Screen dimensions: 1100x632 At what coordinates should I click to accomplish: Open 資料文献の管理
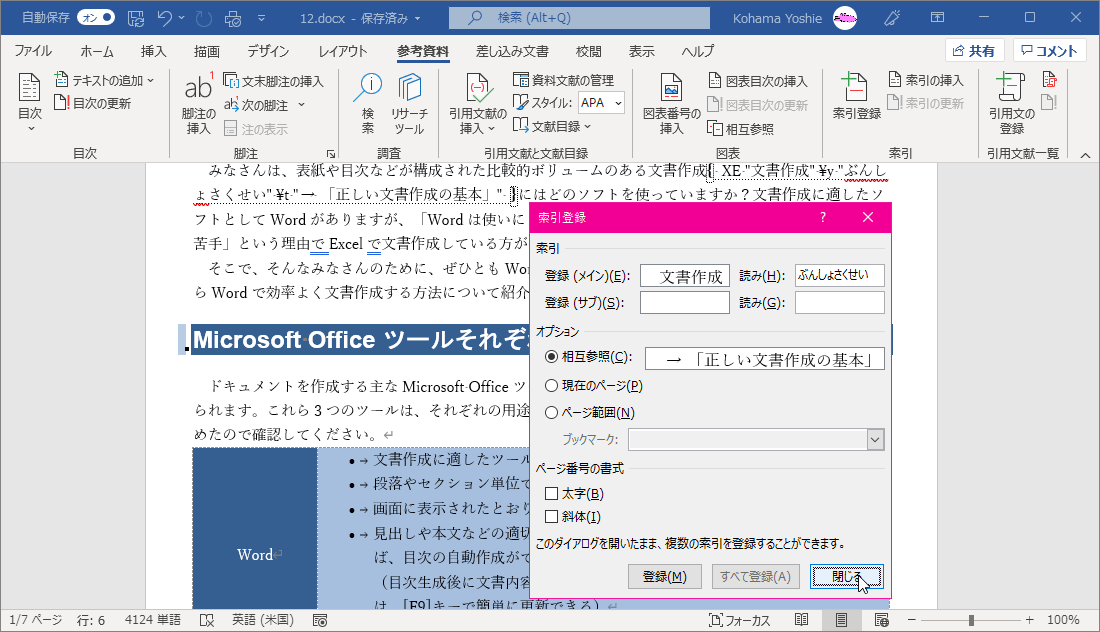point(563,80)
